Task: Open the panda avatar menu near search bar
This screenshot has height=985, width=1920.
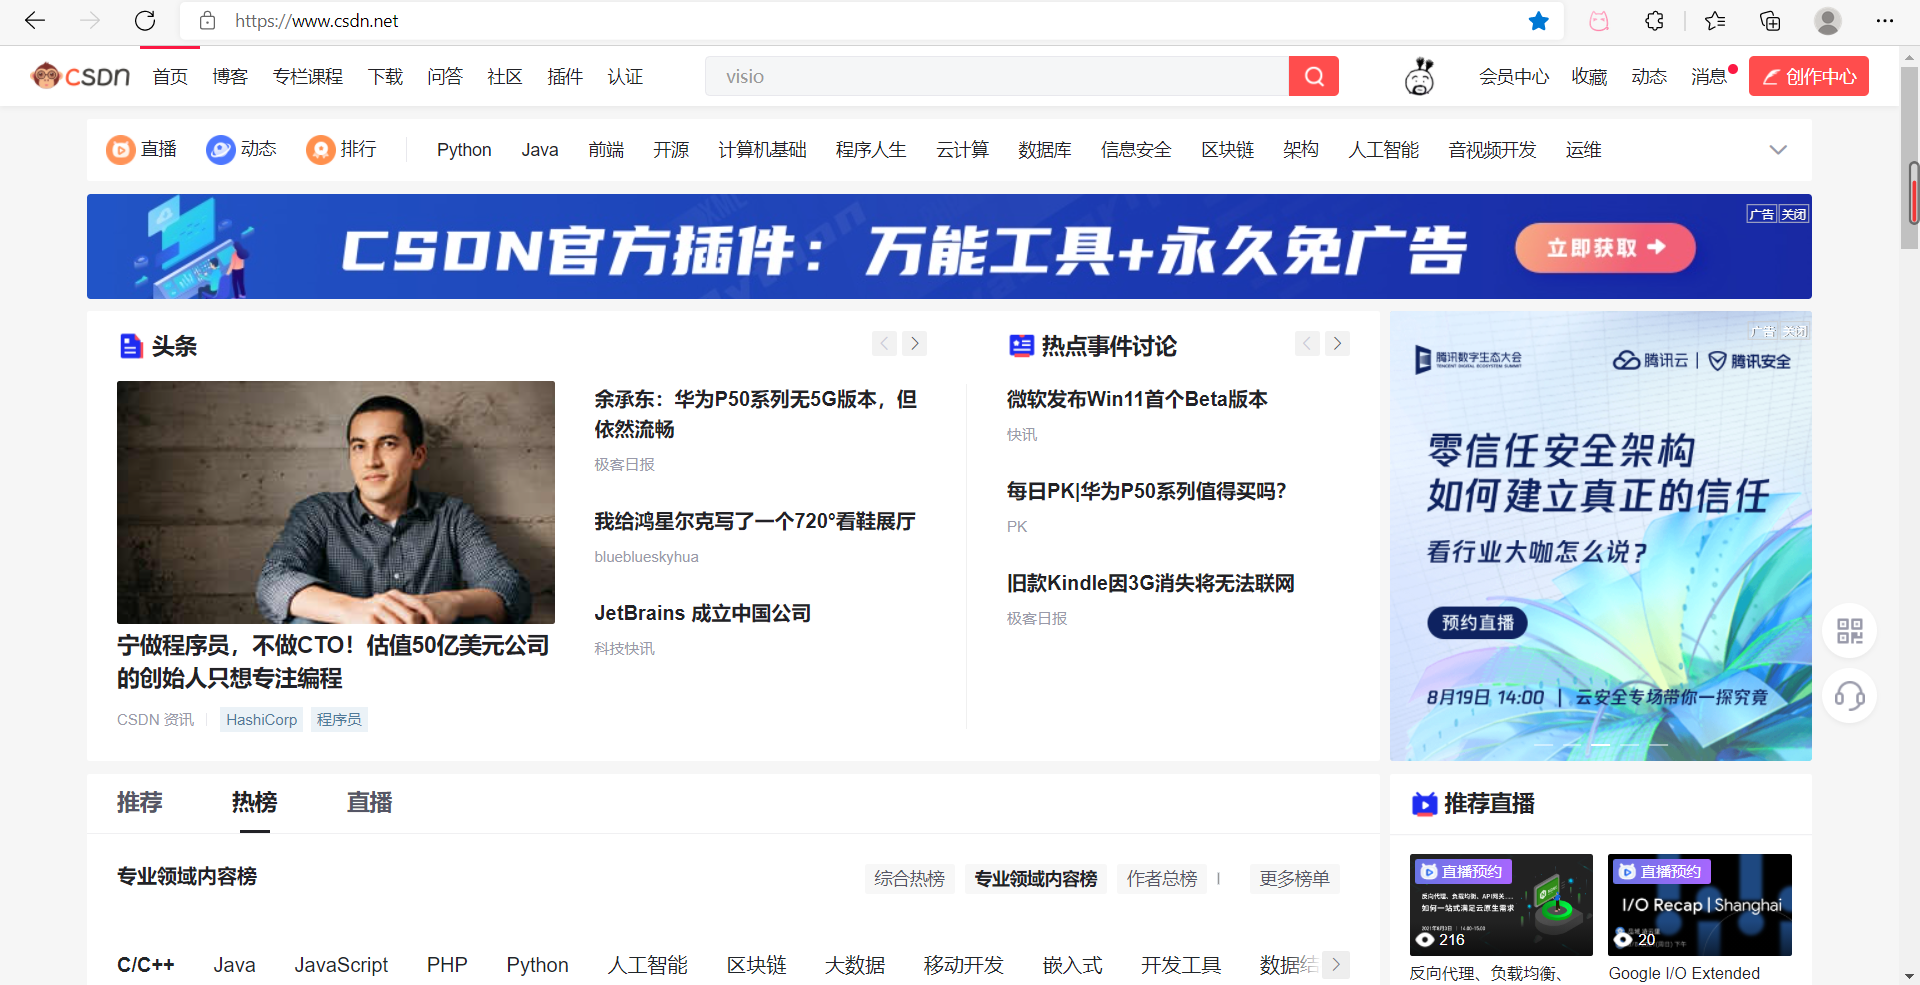Action: (1419, 76)
